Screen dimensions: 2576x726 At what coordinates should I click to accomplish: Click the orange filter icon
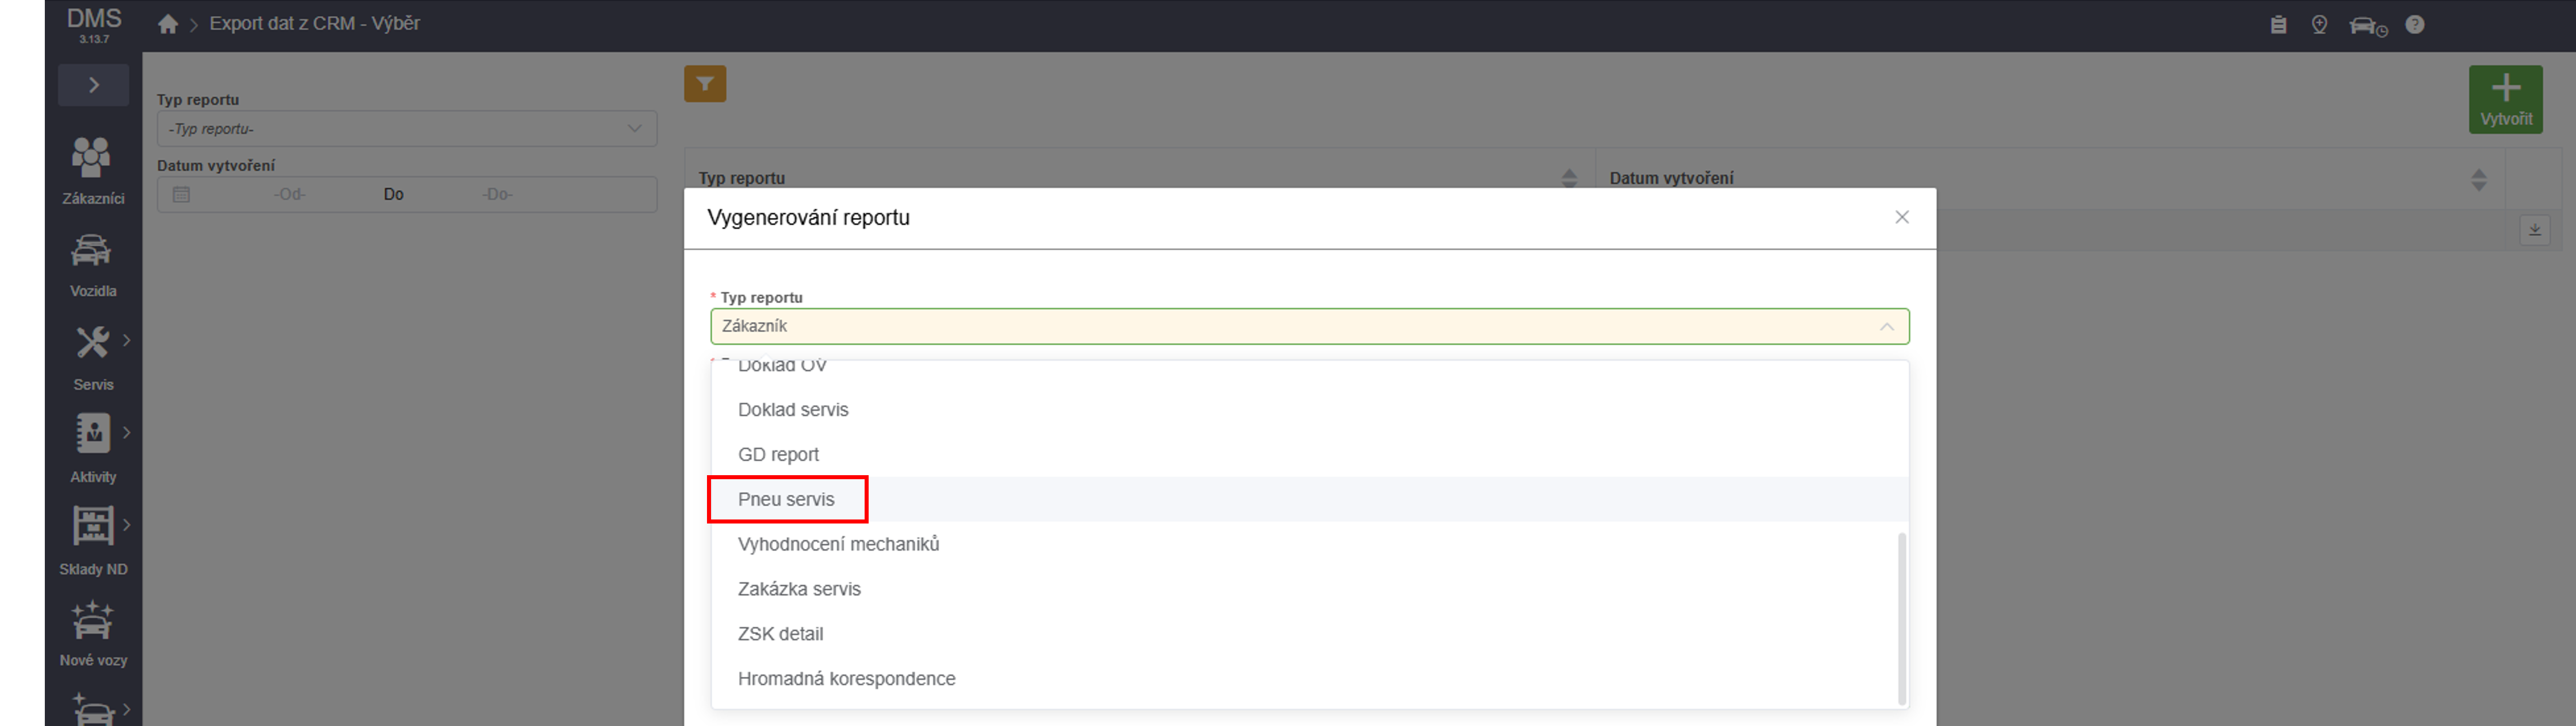tap(705, 84)
